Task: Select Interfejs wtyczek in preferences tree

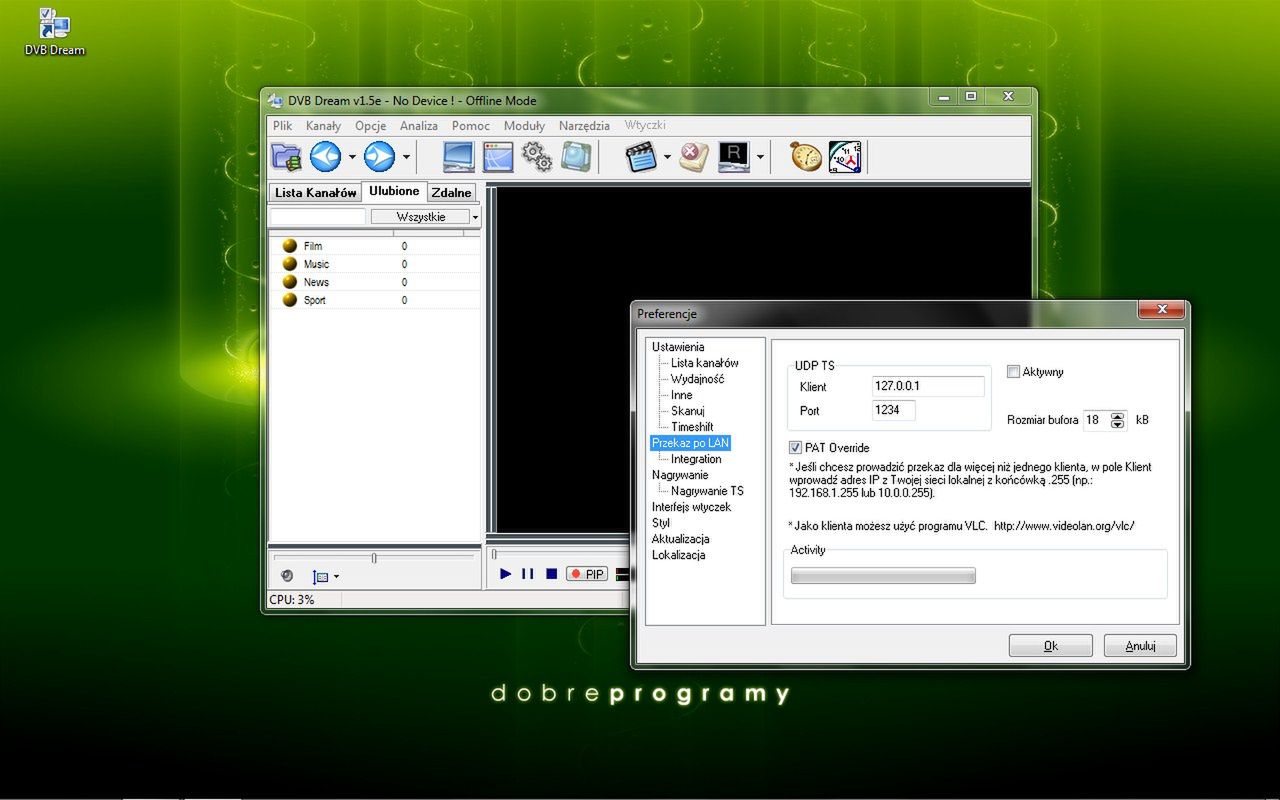Action: coord(691,507)
